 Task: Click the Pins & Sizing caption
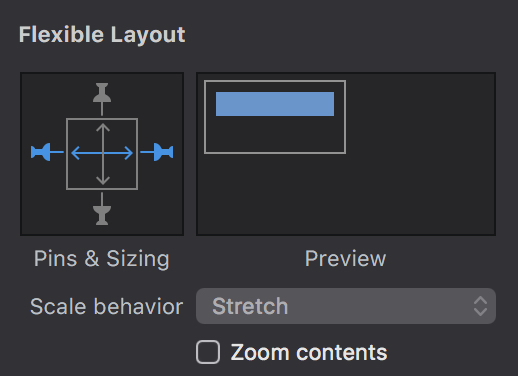point(102,258)
